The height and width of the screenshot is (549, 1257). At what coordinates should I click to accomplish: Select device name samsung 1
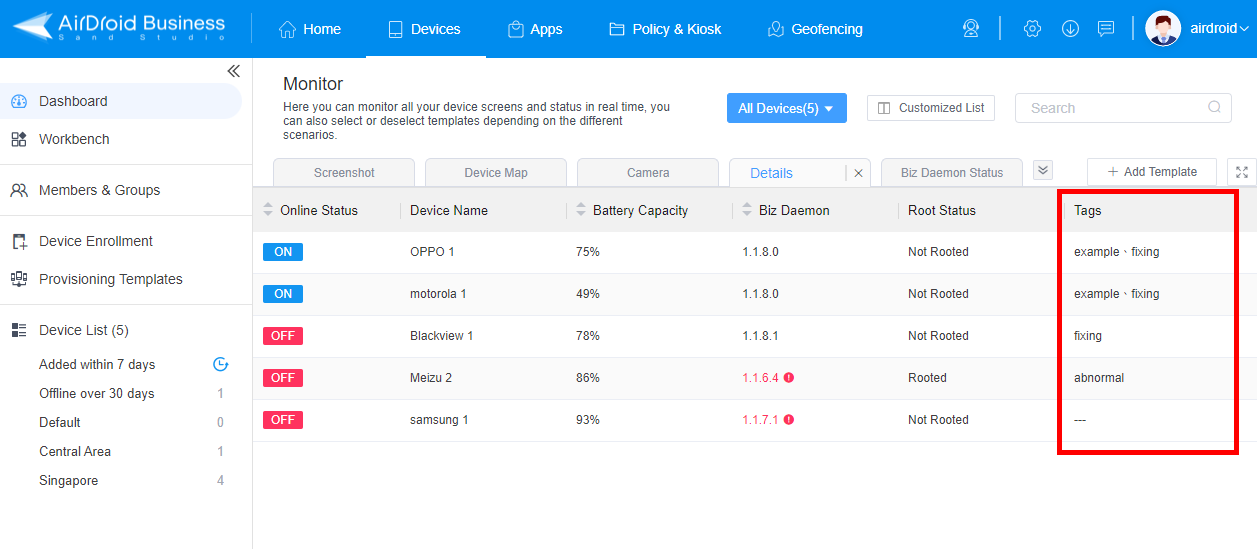point(439,420)
